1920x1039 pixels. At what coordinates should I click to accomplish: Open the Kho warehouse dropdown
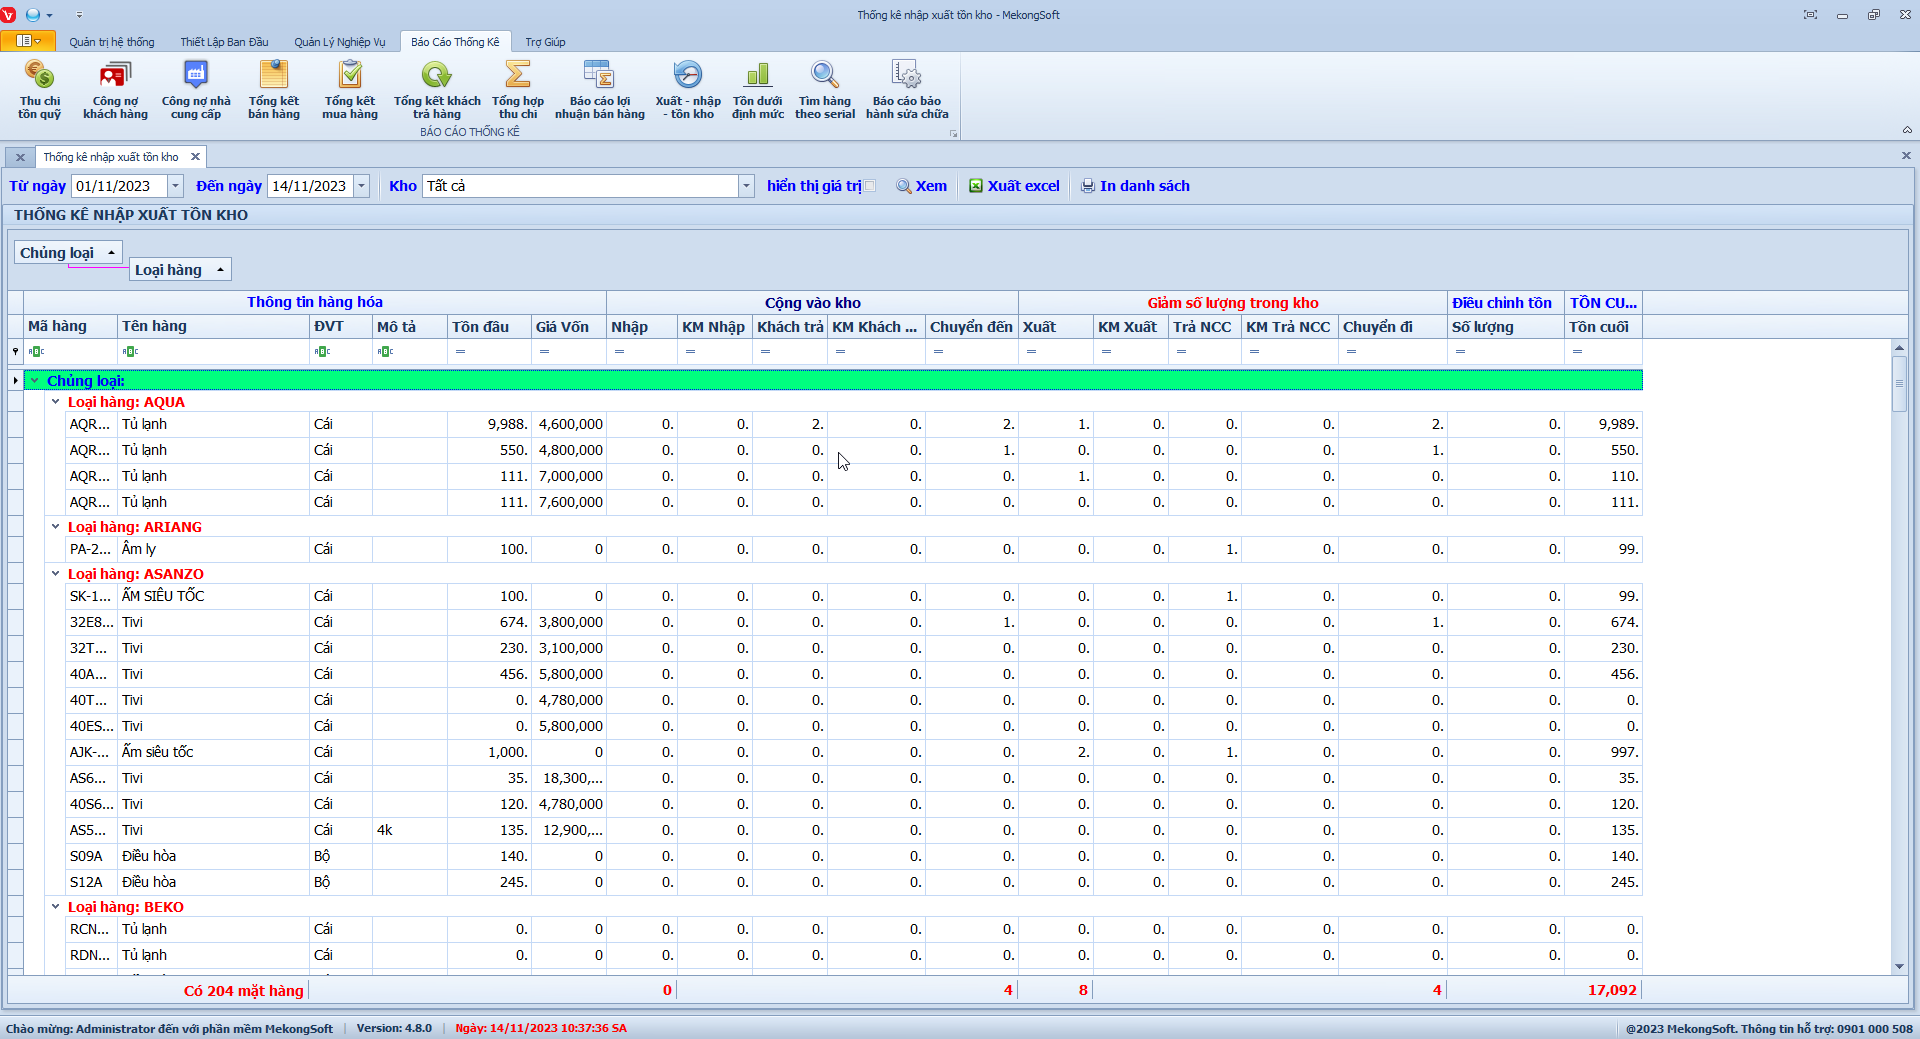pyautogui.click(x=746, y=186)
